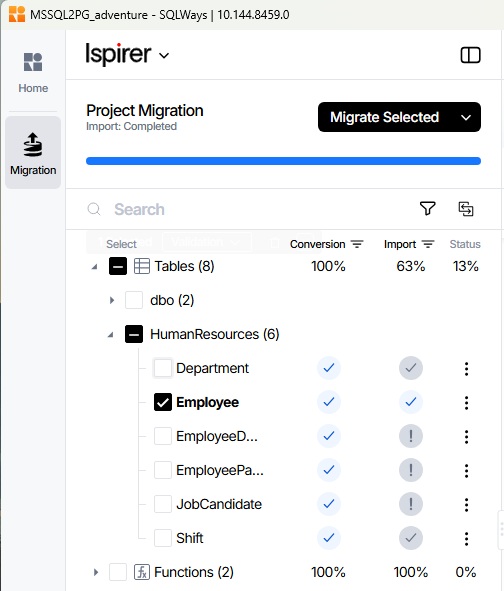Screen dimensions: 504x591
Task: Tick the dbo schema checkbox
Action: [134, 300]
